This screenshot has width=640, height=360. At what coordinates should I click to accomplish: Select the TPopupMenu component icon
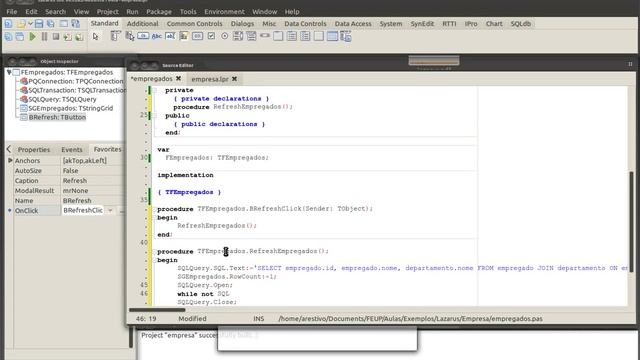[130, 36]
